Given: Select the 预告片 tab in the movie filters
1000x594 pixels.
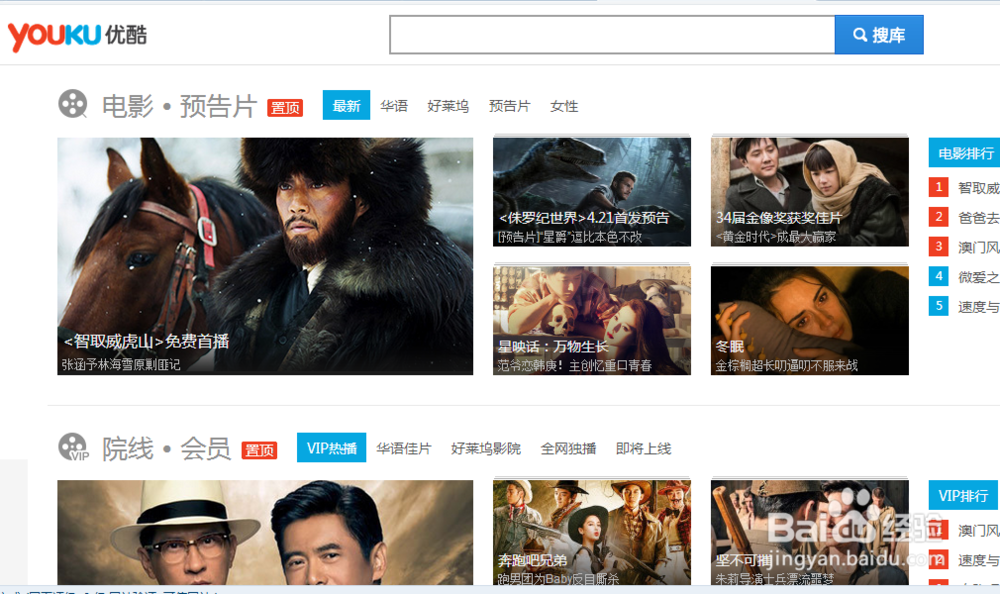Looking at the screenshot, I should coord(509,106).
